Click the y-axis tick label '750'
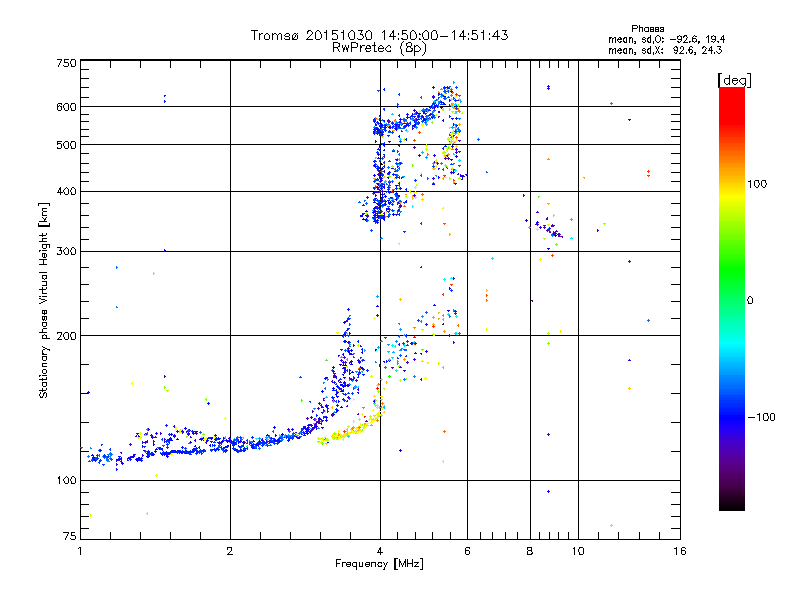The image size is (800, 600). (x=67, y=63)
